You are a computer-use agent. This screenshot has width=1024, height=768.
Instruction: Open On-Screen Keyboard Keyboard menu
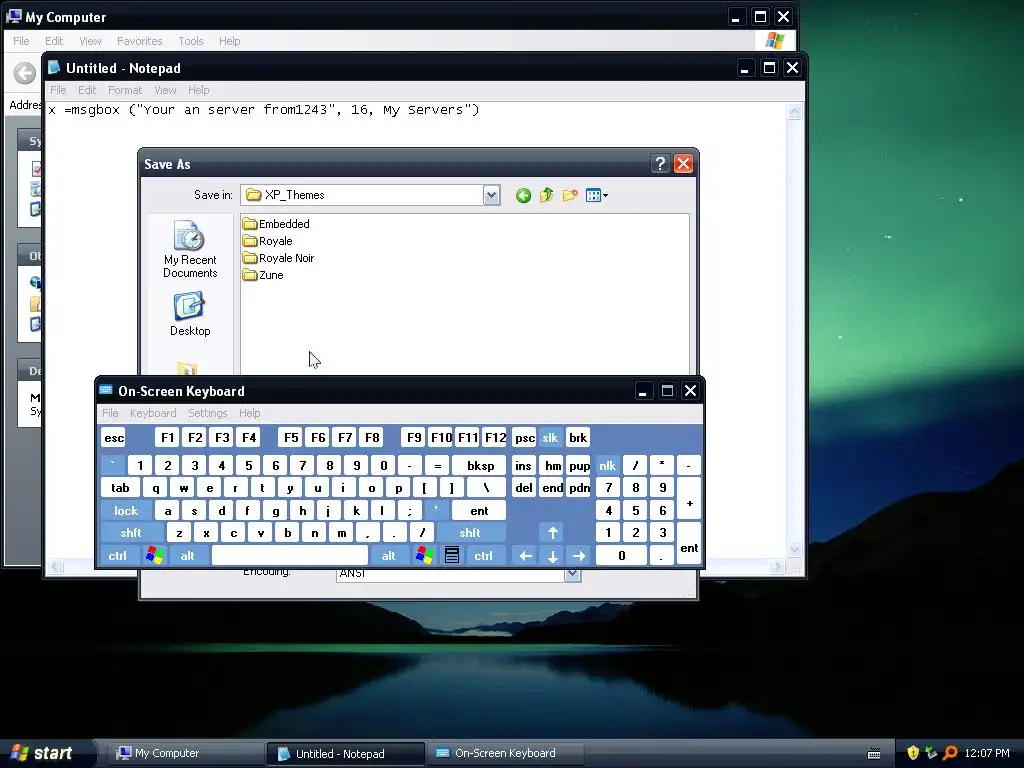pyautogui.click(x=153, y=413)
